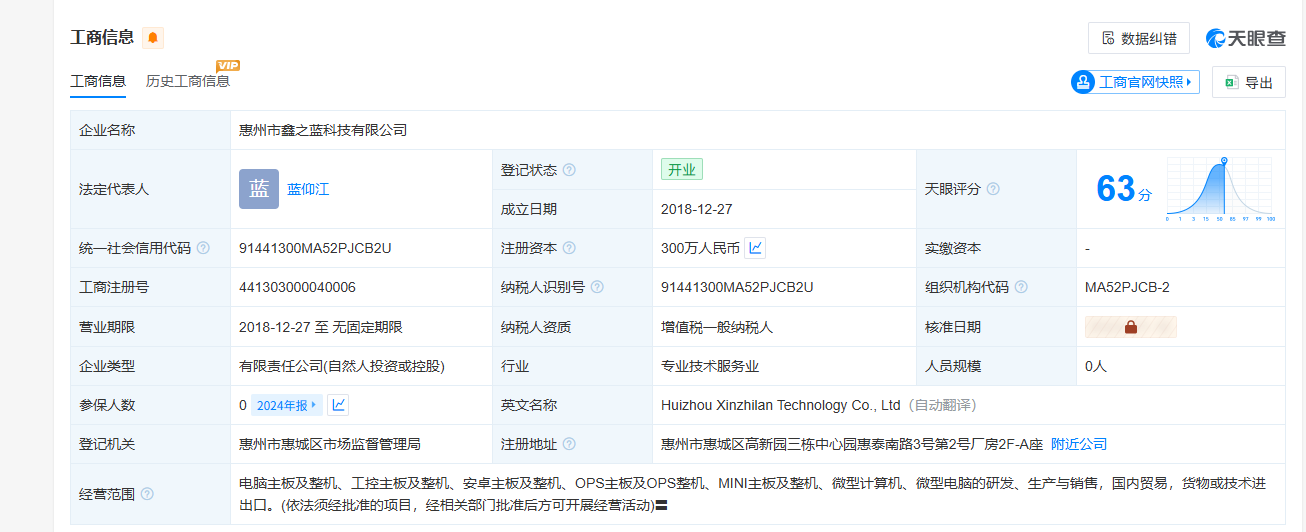Click the score distribution curve chart
This screenshot has width=1306, height=532.
tap(1220, 189)
